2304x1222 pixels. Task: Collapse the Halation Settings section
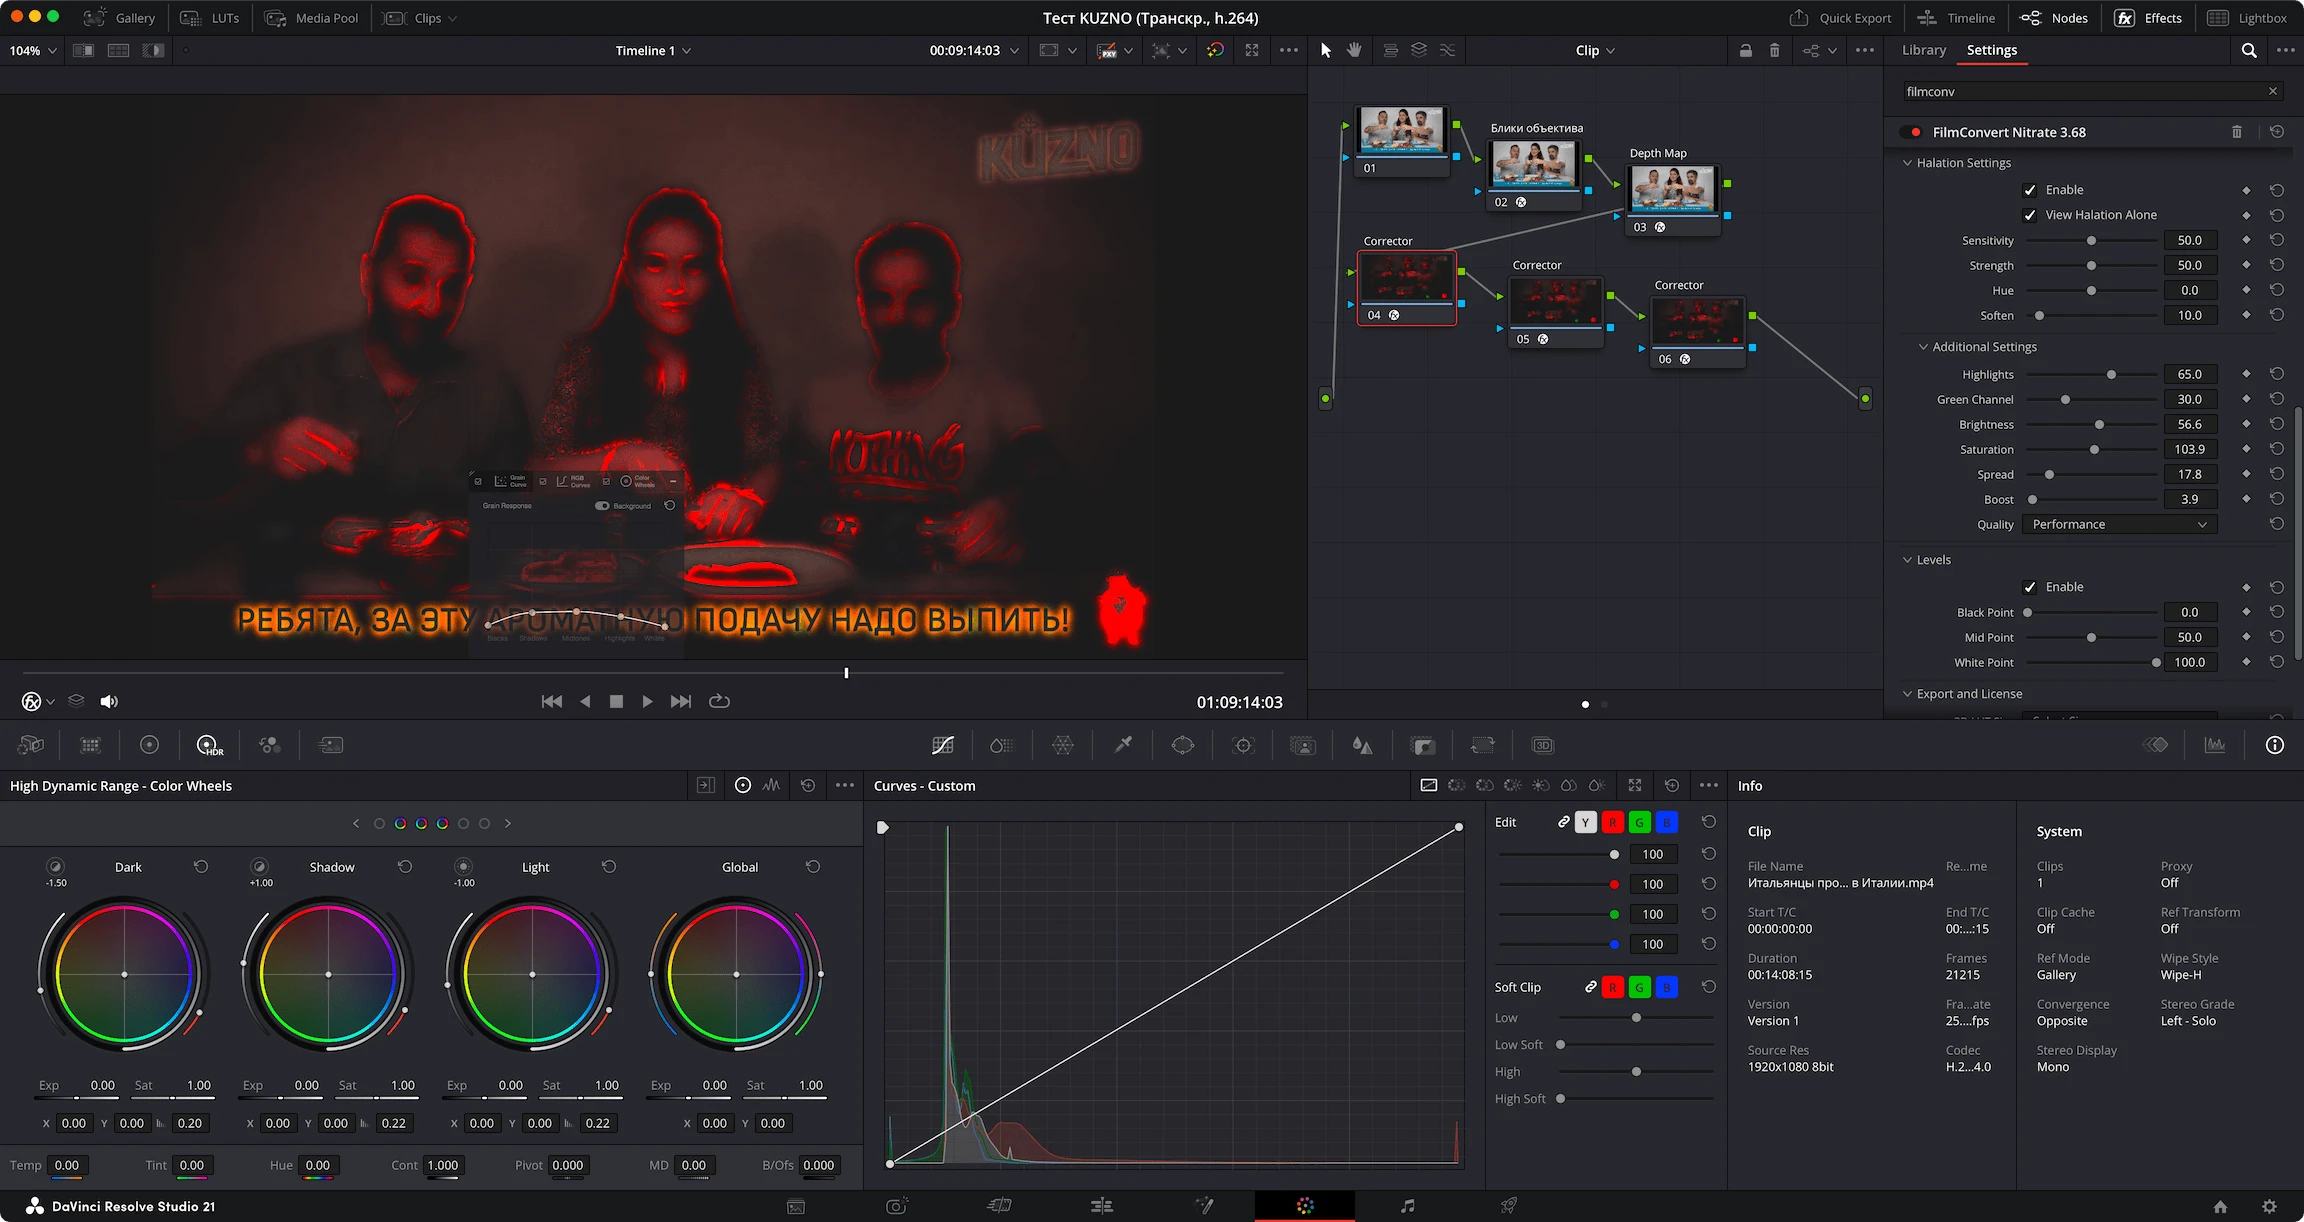click(x=1907, y=163)
